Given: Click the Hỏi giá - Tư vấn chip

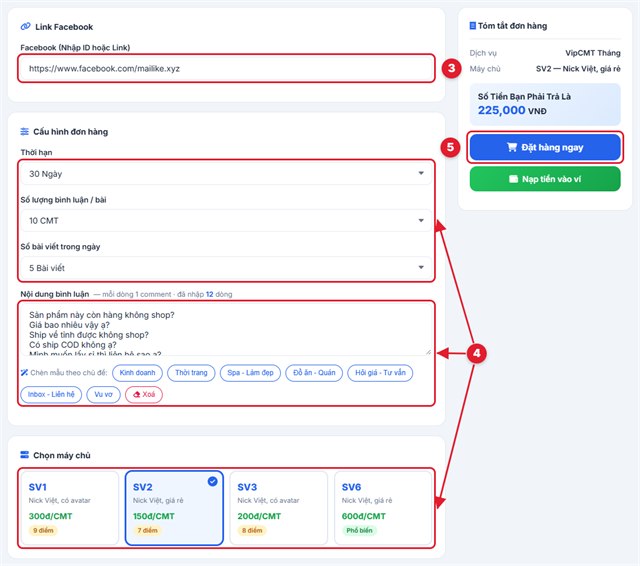Looking at the screenshot, I should 380,373.
